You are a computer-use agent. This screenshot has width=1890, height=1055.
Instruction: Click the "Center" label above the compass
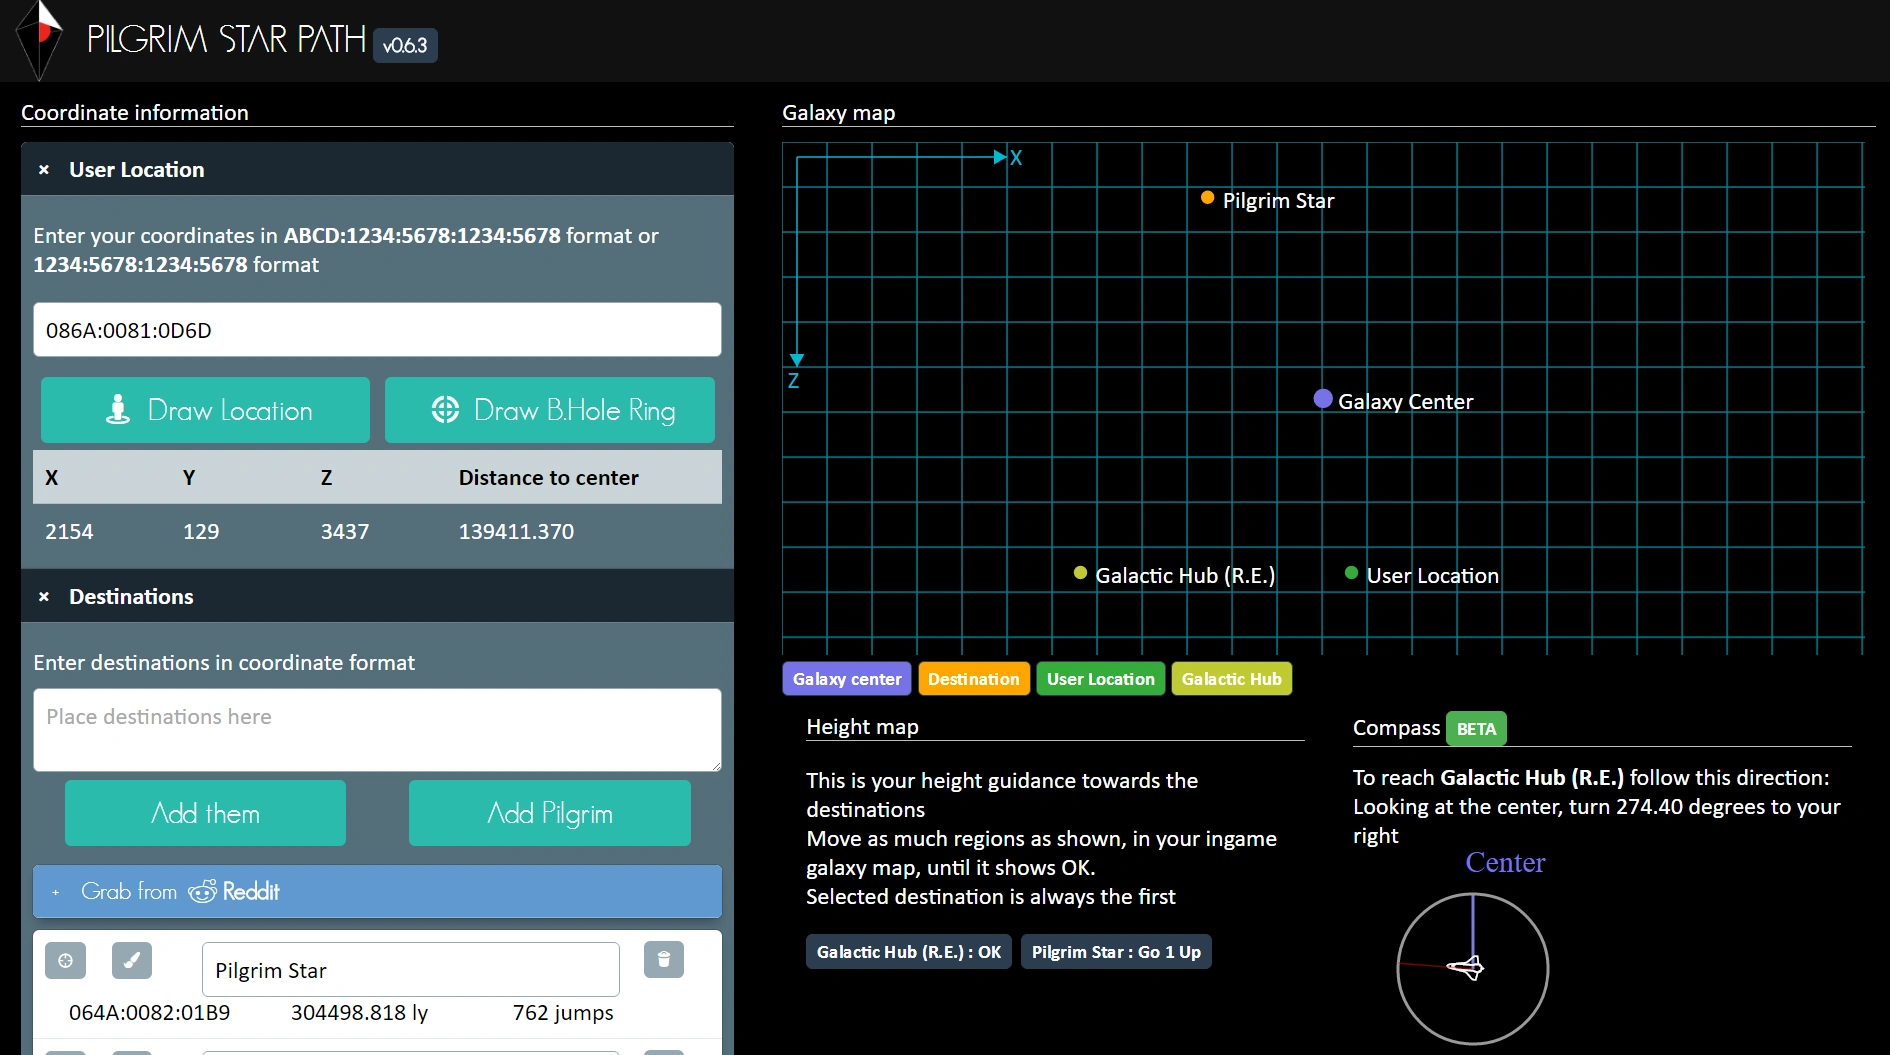click(x=1505, y=862)
